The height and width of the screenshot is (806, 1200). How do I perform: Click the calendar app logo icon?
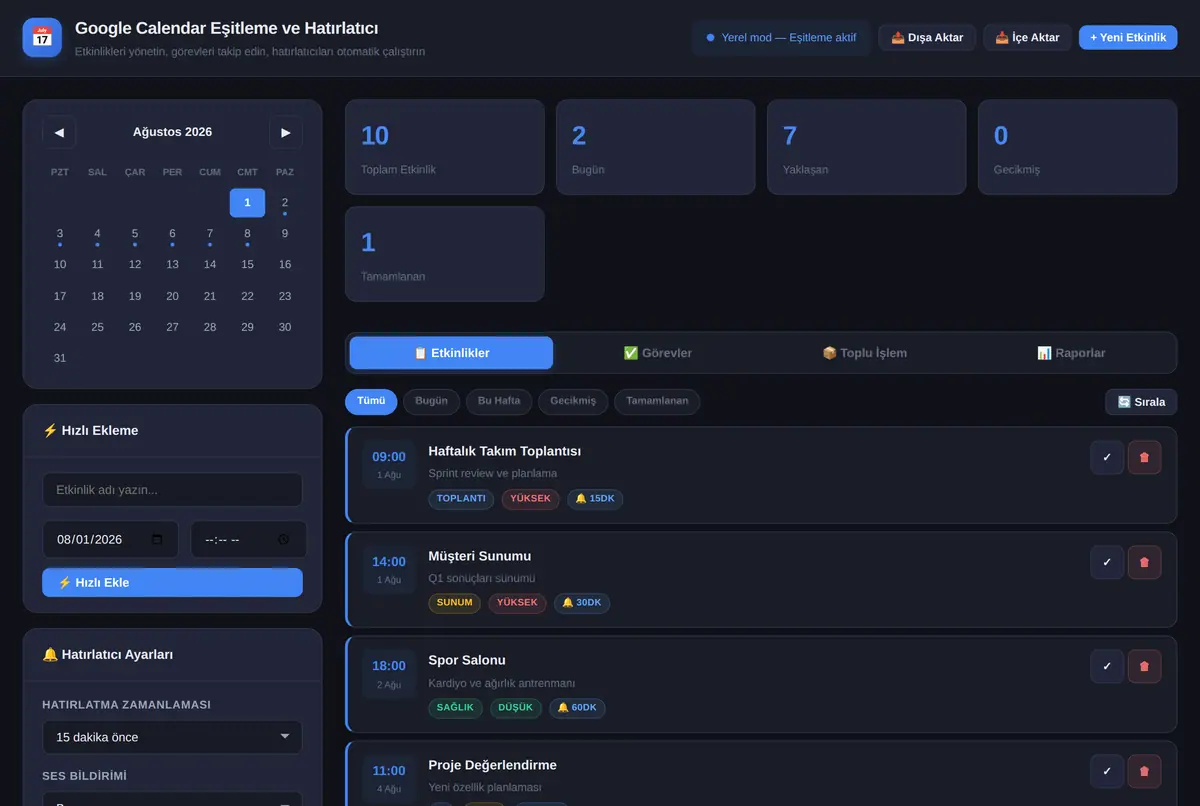(x=42, y=38)
